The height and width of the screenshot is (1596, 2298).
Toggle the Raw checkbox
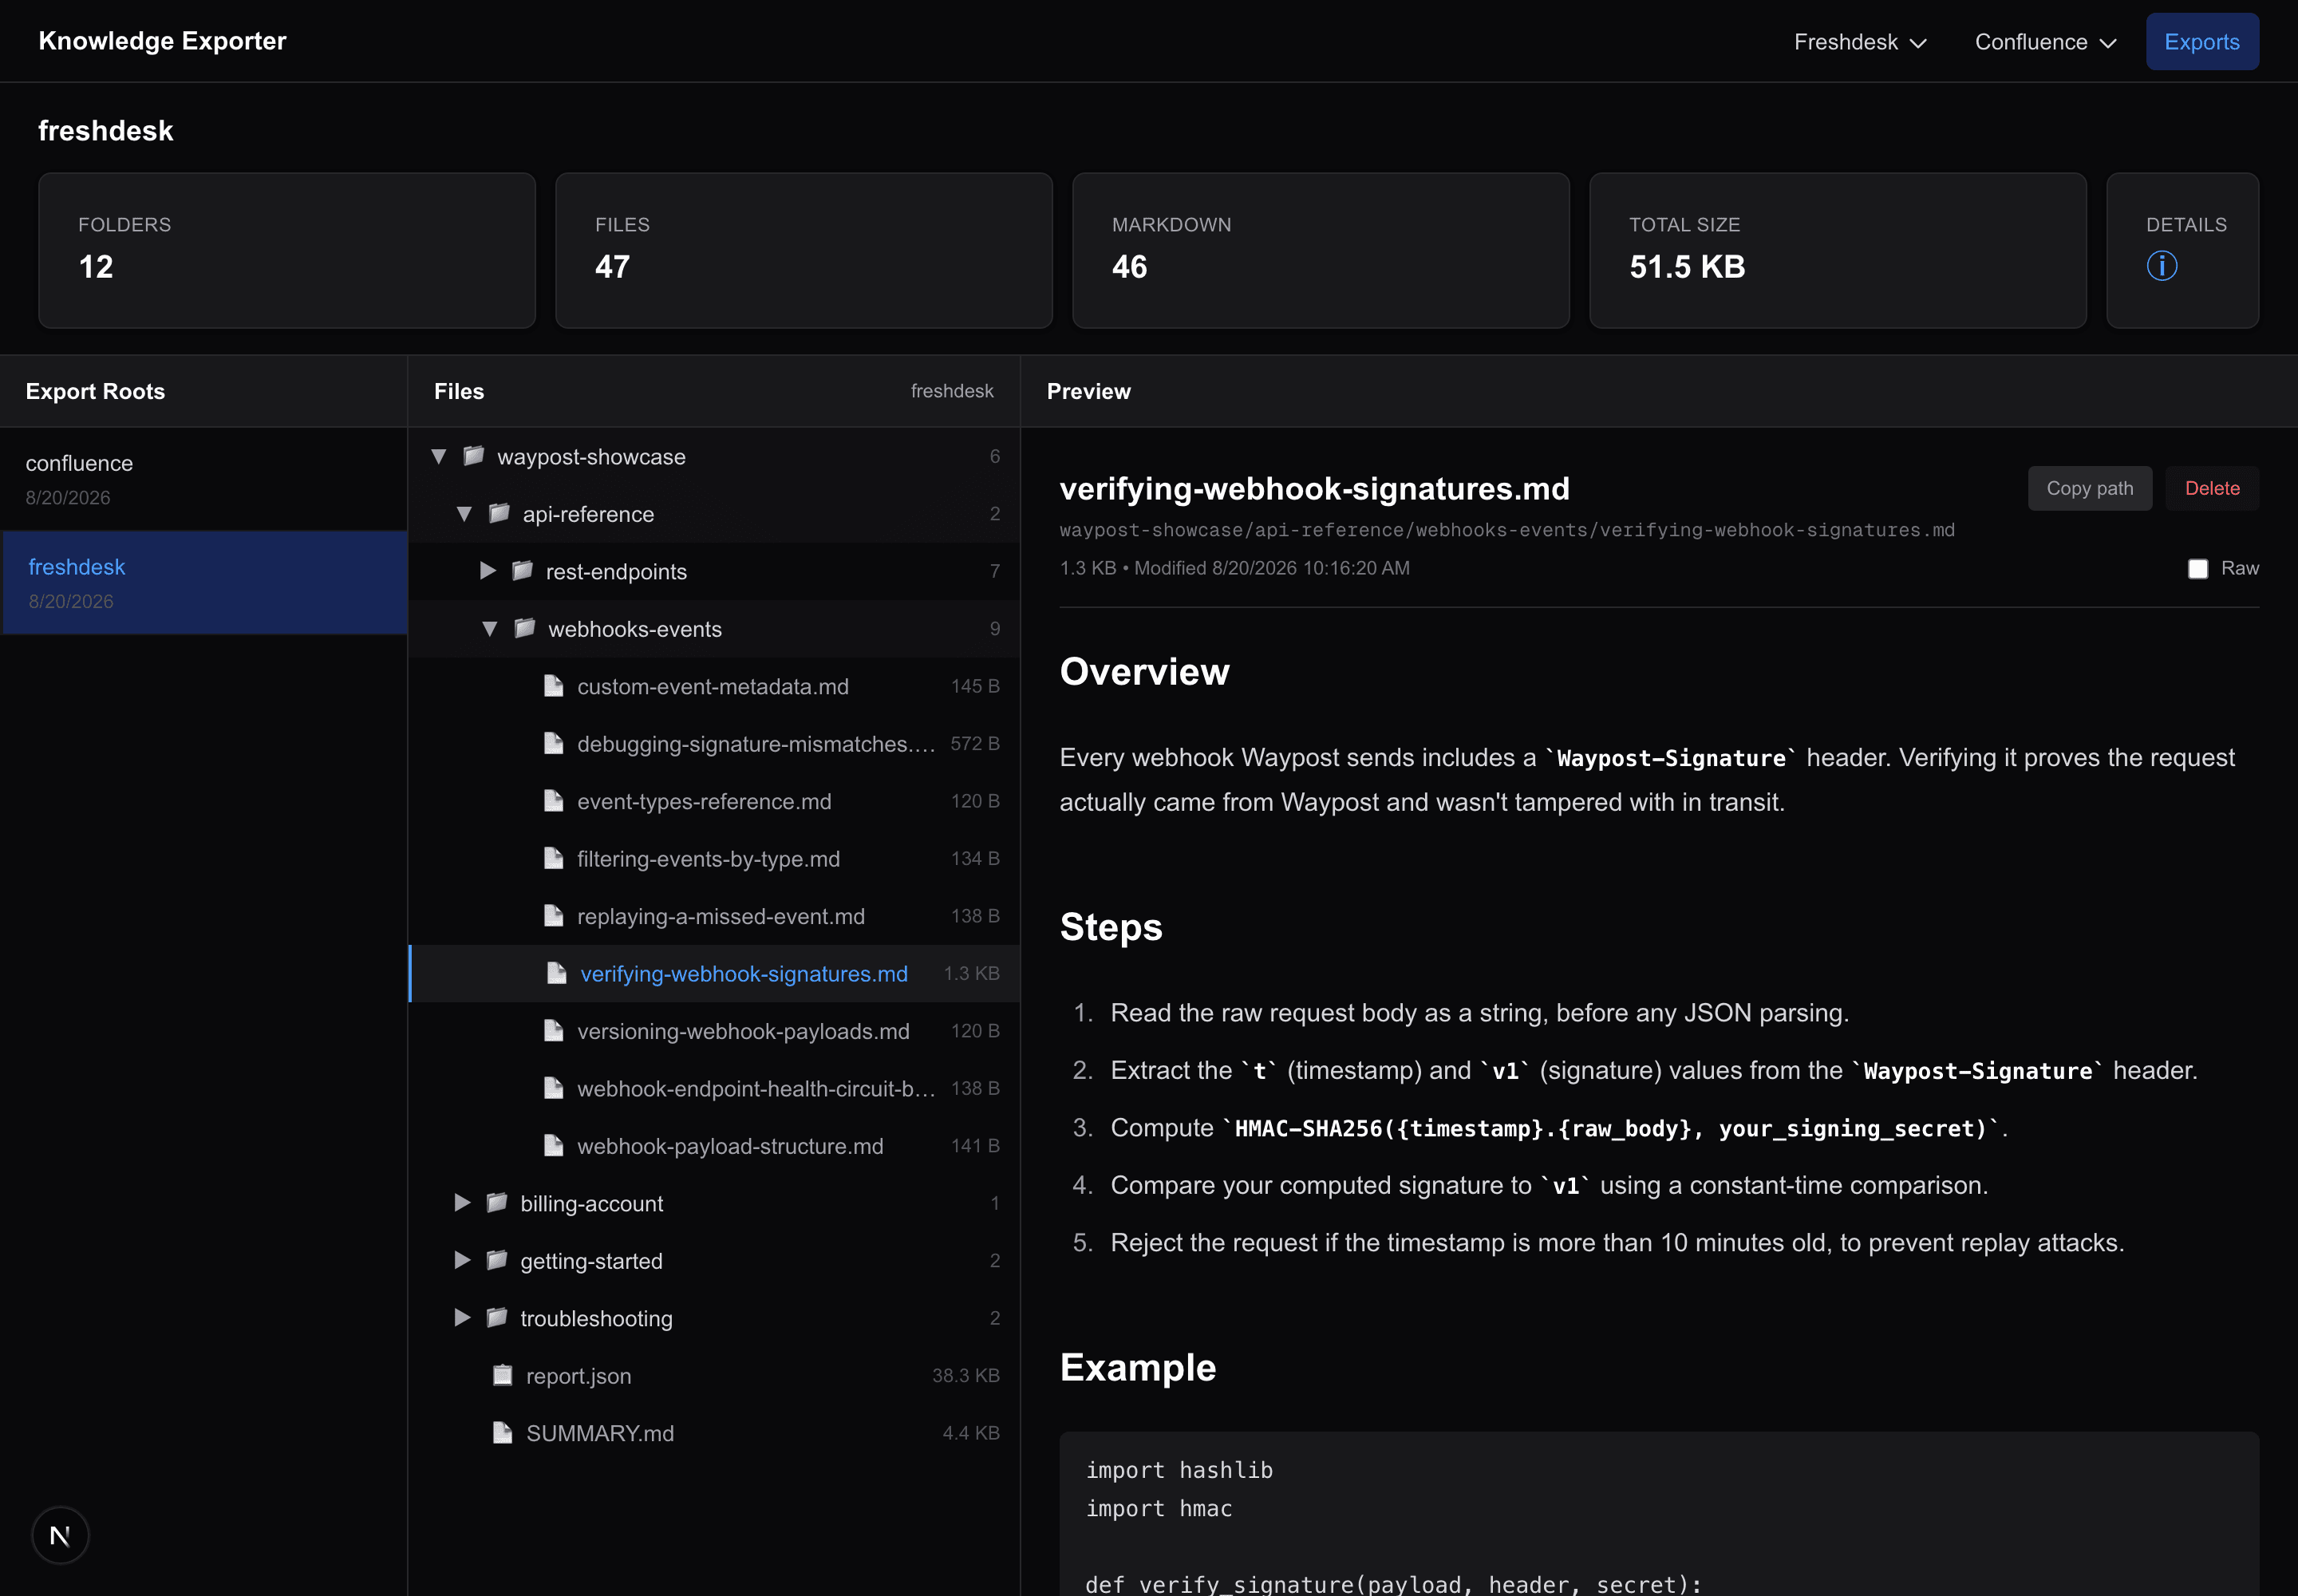coord(2197,569)
